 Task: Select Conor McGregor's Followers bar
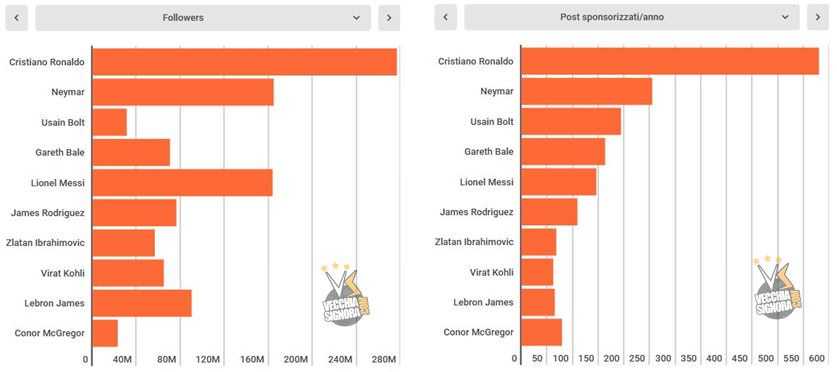105,333
